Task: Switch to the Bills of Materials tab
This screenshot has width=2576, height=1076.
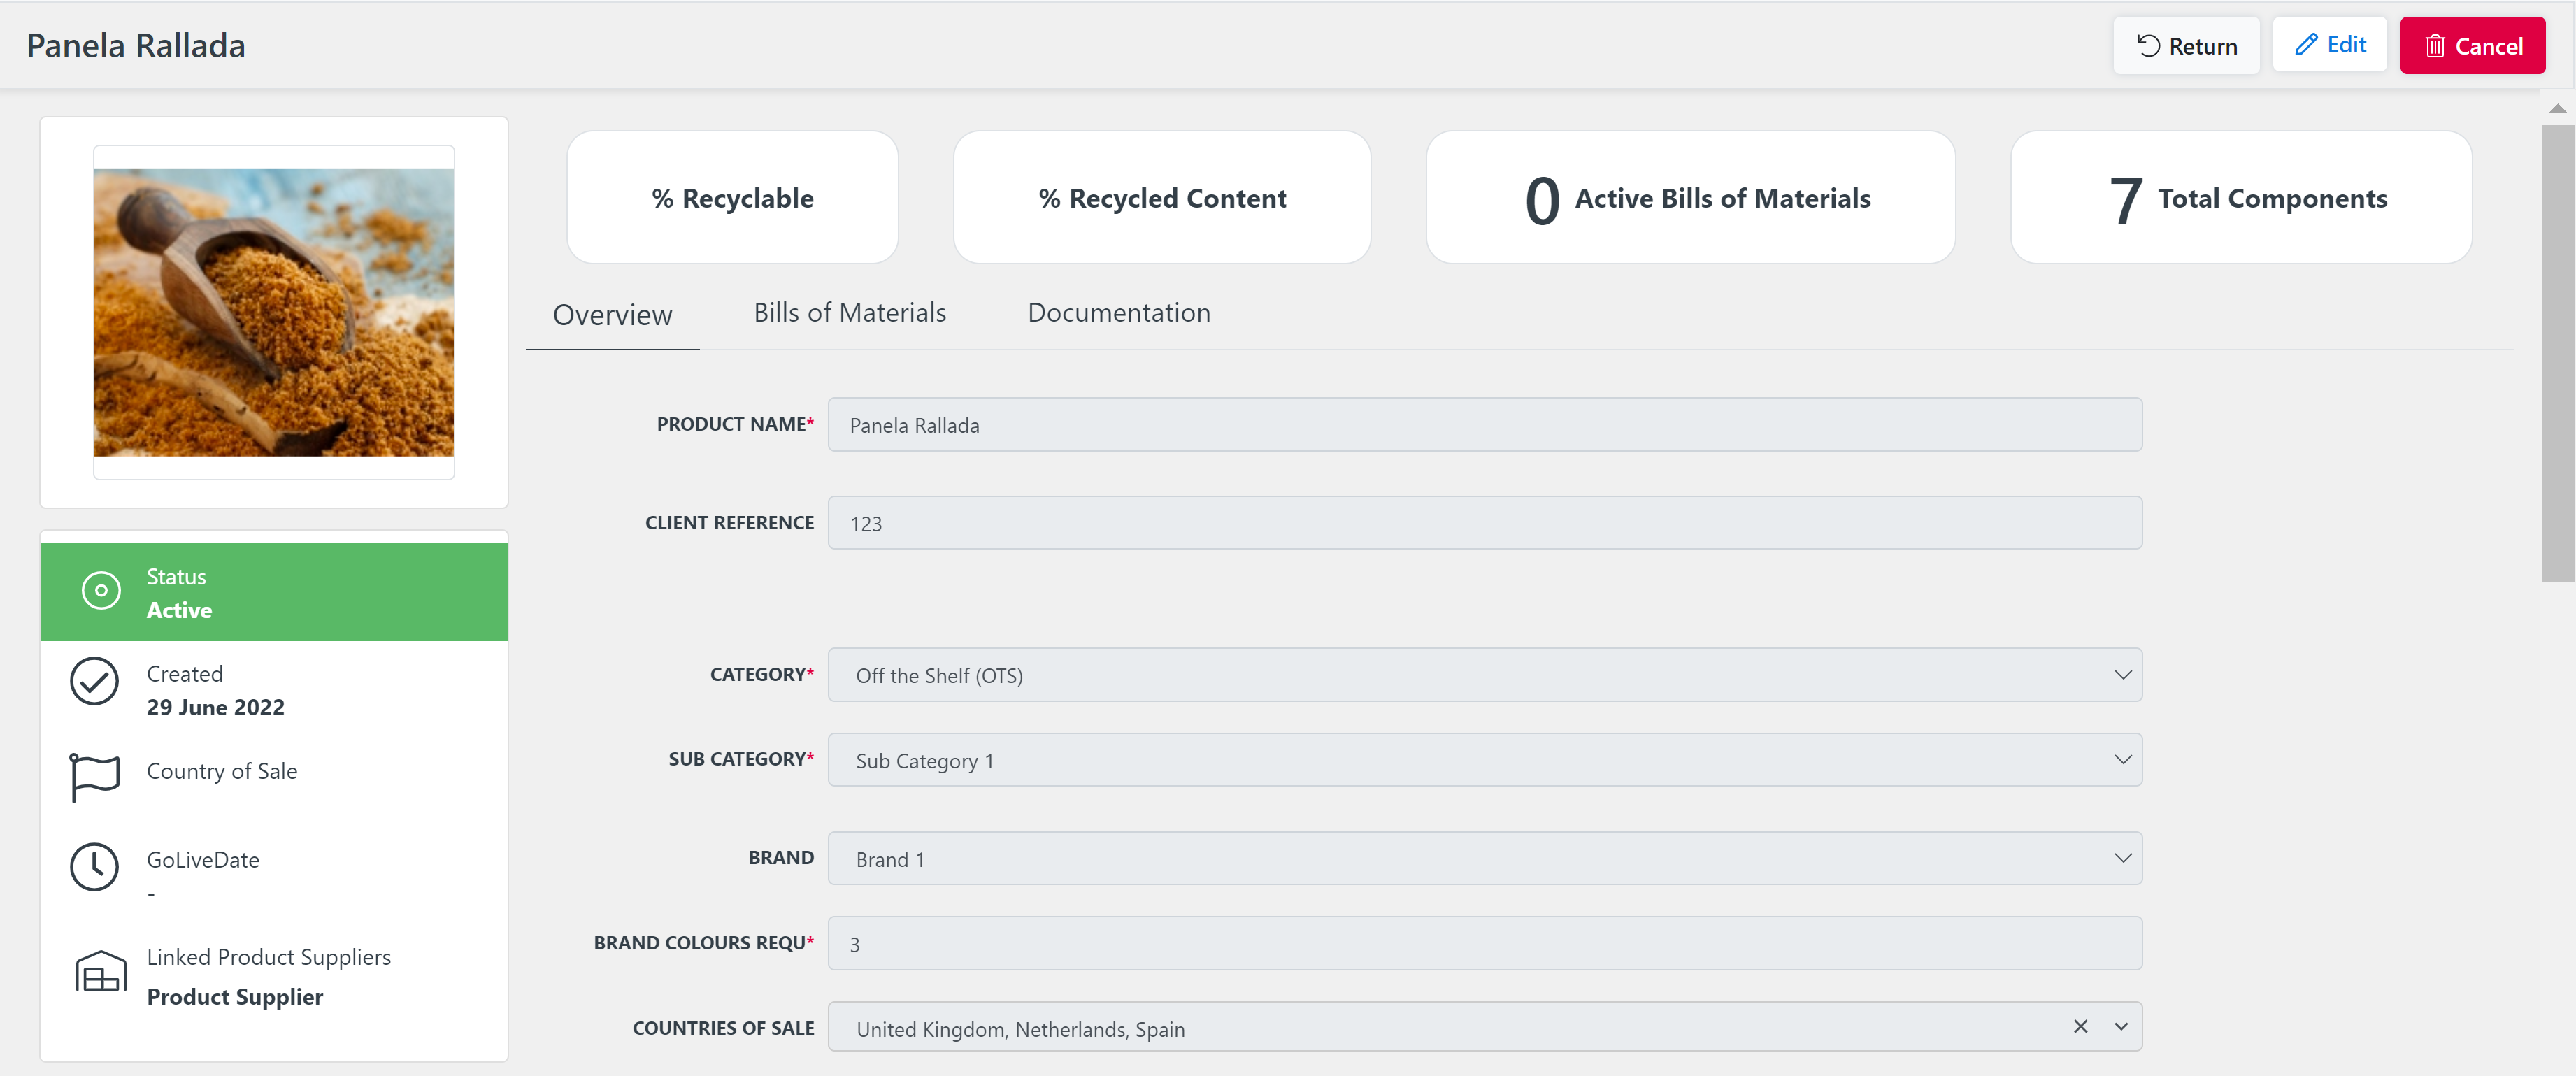Action: click(x=849, y=313)
